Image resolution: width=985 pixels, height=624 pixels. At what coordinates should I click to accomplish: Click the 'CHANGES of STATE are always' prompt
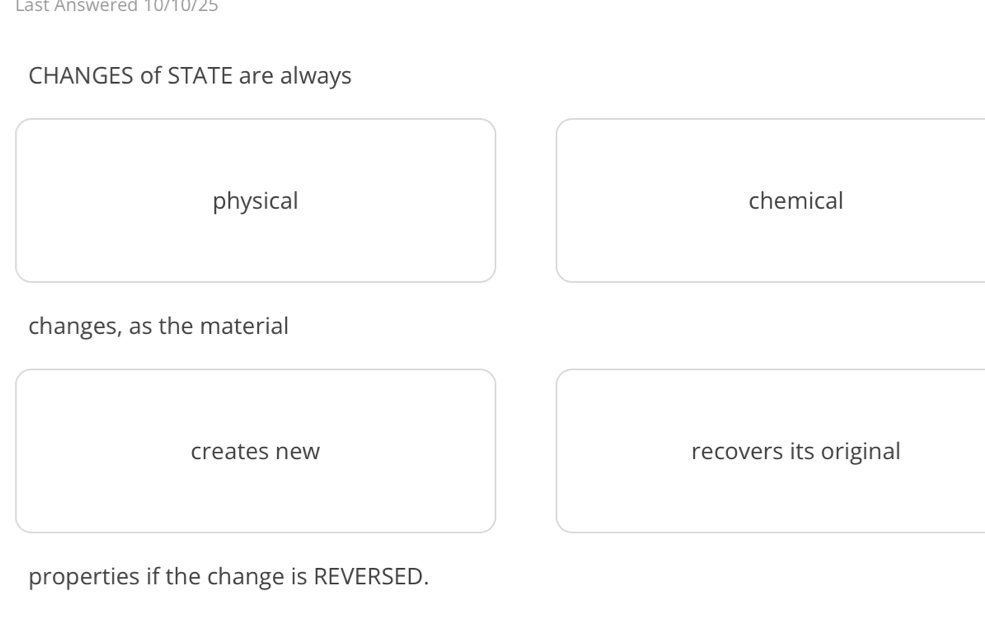[190, 76]
